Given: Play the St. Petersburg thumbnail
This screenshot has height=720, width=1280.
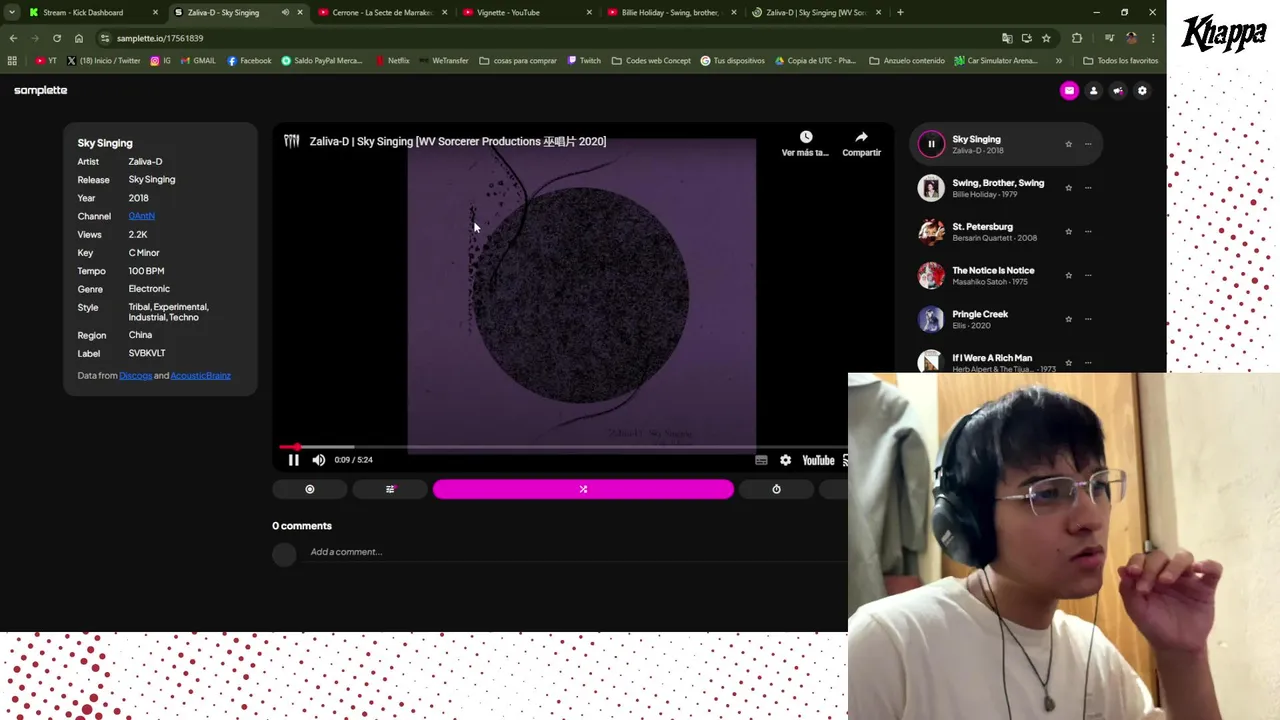Looking at the screenshot, I should point(931,231).
